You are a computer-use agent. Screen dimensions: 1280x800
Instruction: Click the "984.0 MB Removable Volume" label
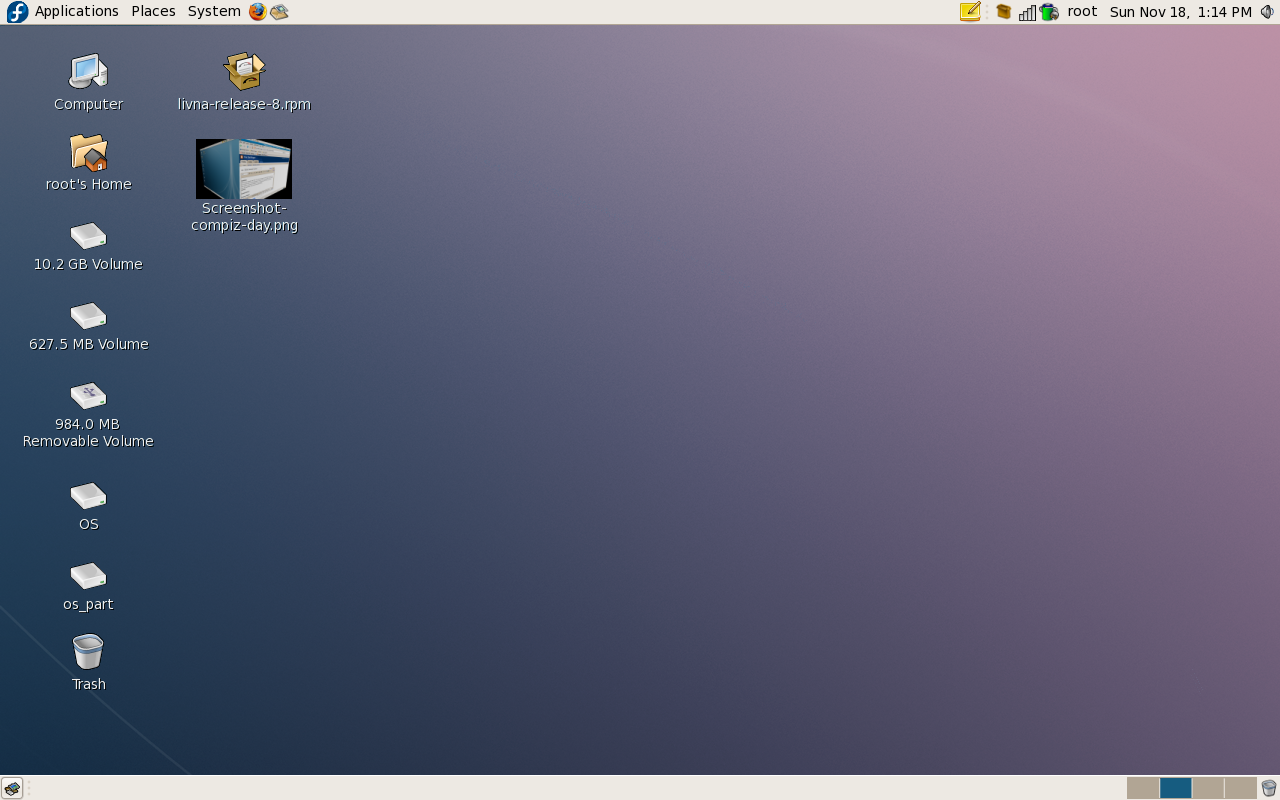[88, 433]
